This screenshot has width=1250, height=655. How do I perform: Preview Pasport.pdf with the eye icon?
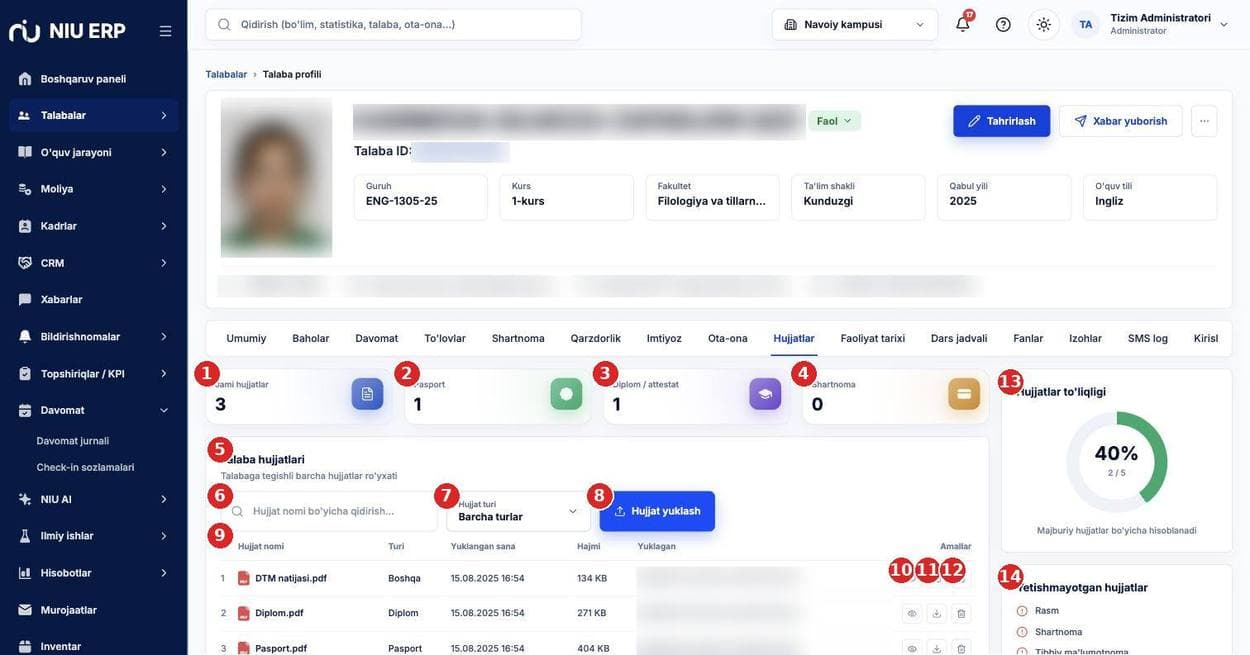click(912, 648)
